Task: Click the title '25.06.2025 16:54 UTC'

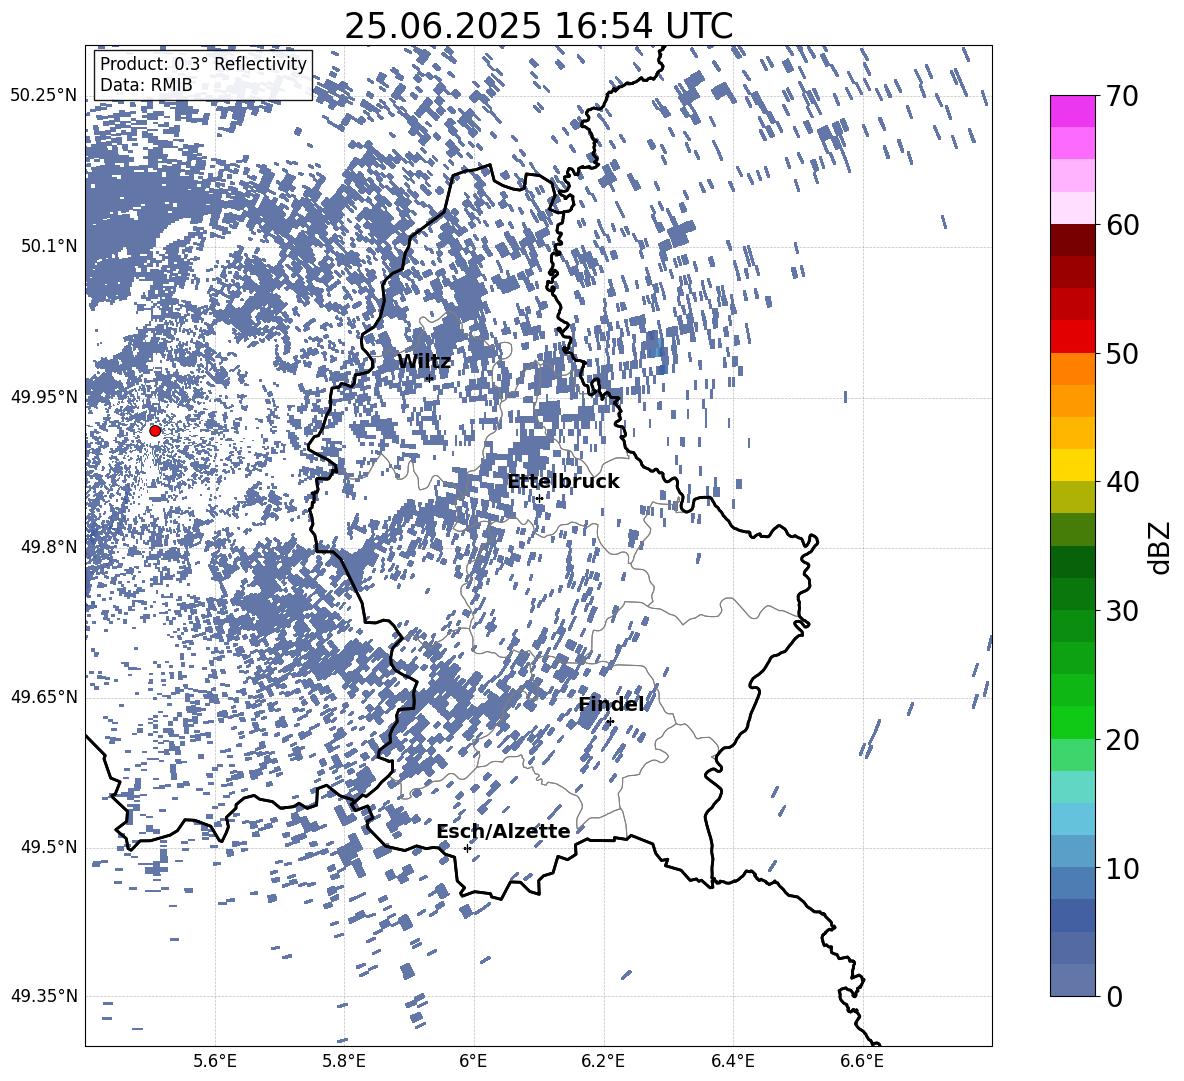Action: pyautogui.click(x=538, y=26)
